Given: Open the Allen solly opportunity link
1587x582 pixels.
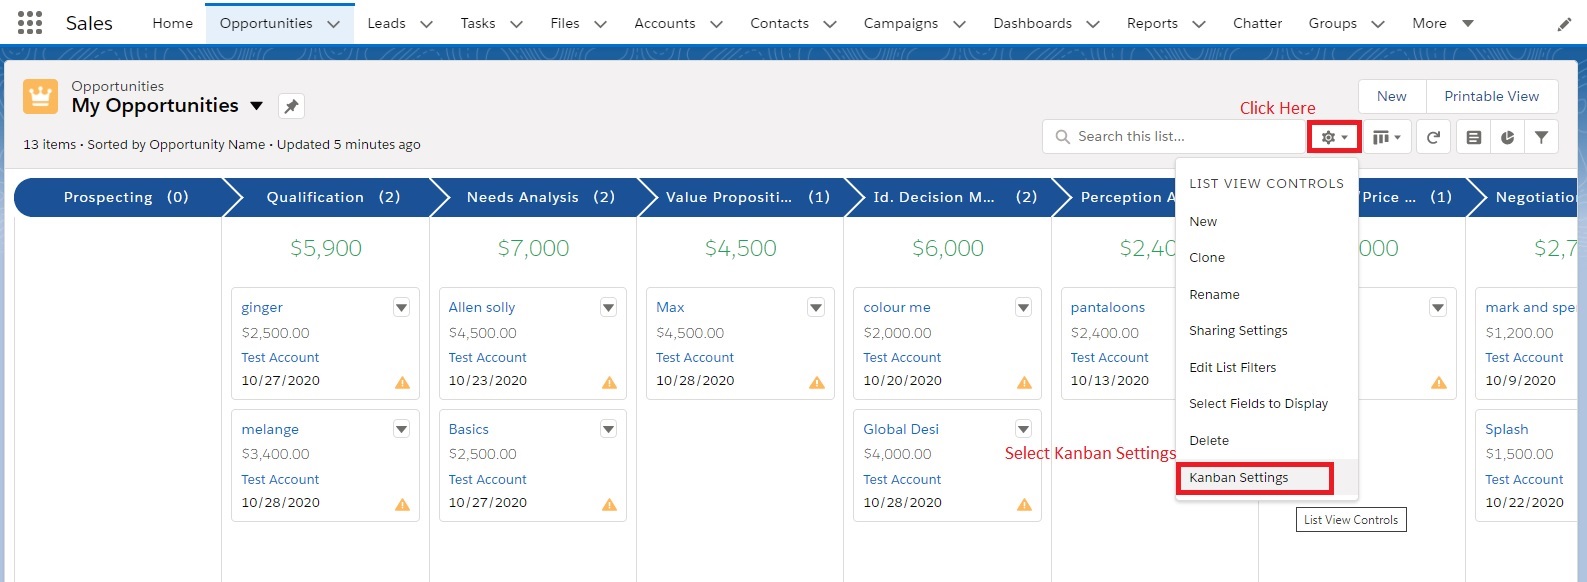Looking at the screenshot, I should click(x=482, y=307).
